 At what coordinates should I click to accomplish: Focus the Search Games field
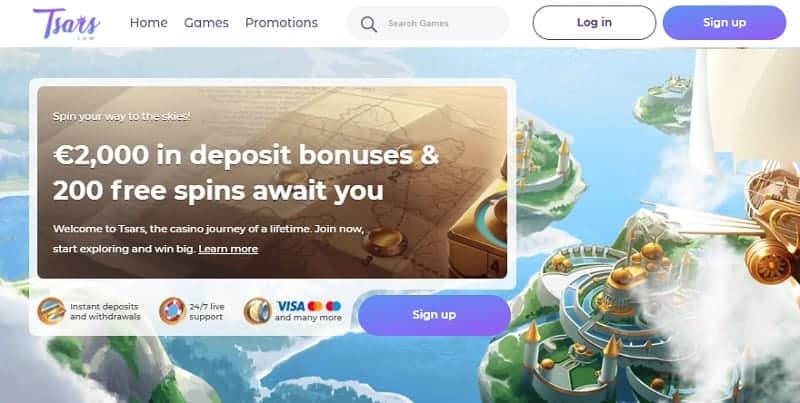(428, 23)
